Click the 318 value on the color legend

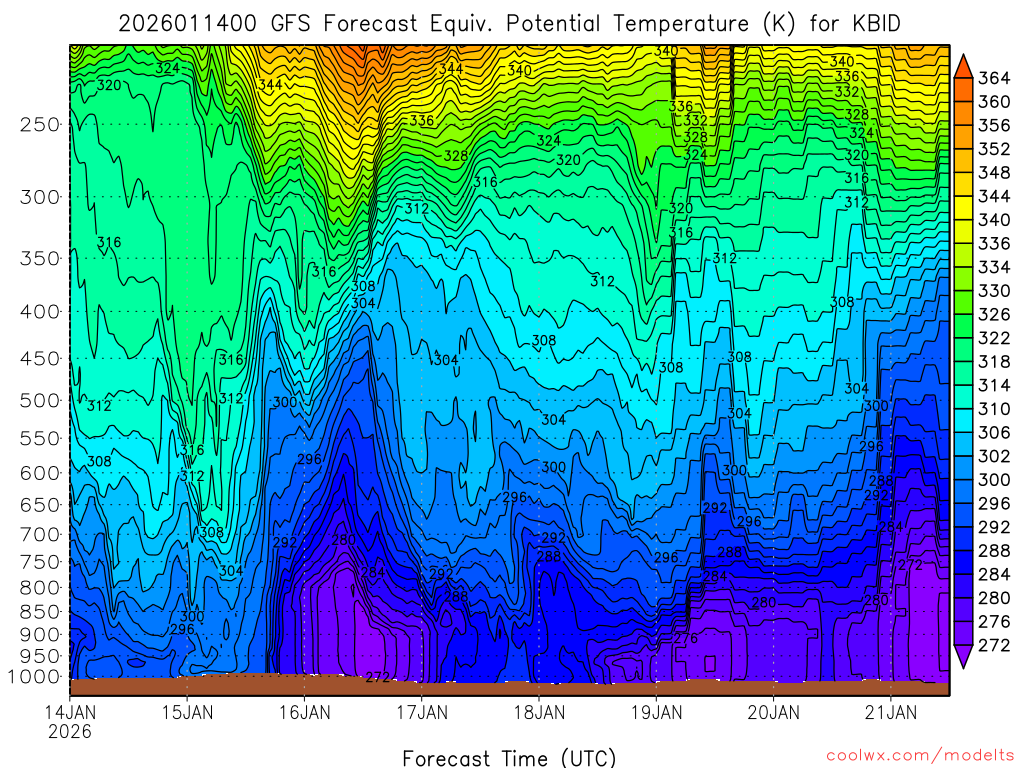[994, 362]
